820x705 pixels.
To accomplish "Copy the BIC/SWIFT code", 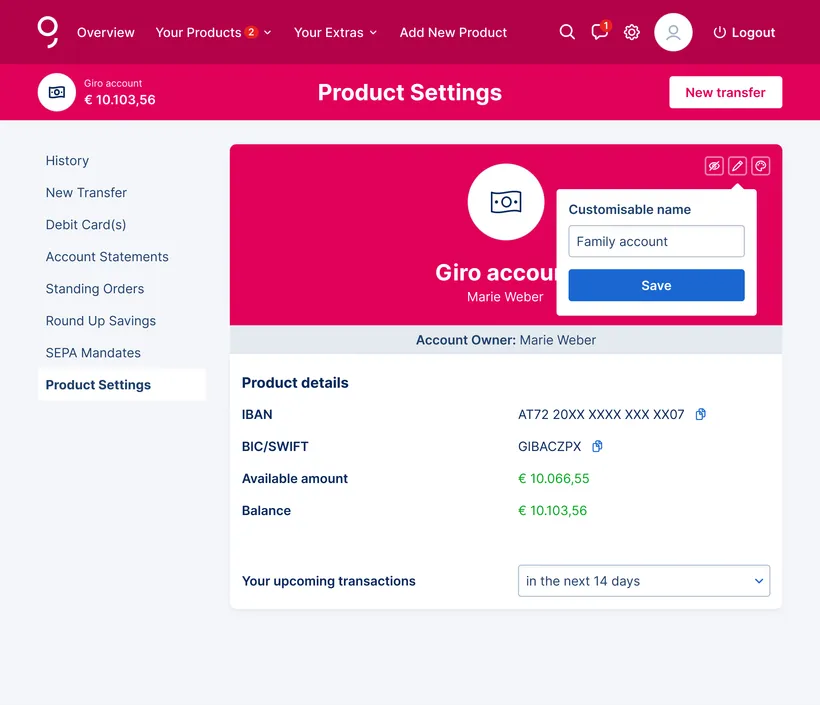I will click(598, 446).
